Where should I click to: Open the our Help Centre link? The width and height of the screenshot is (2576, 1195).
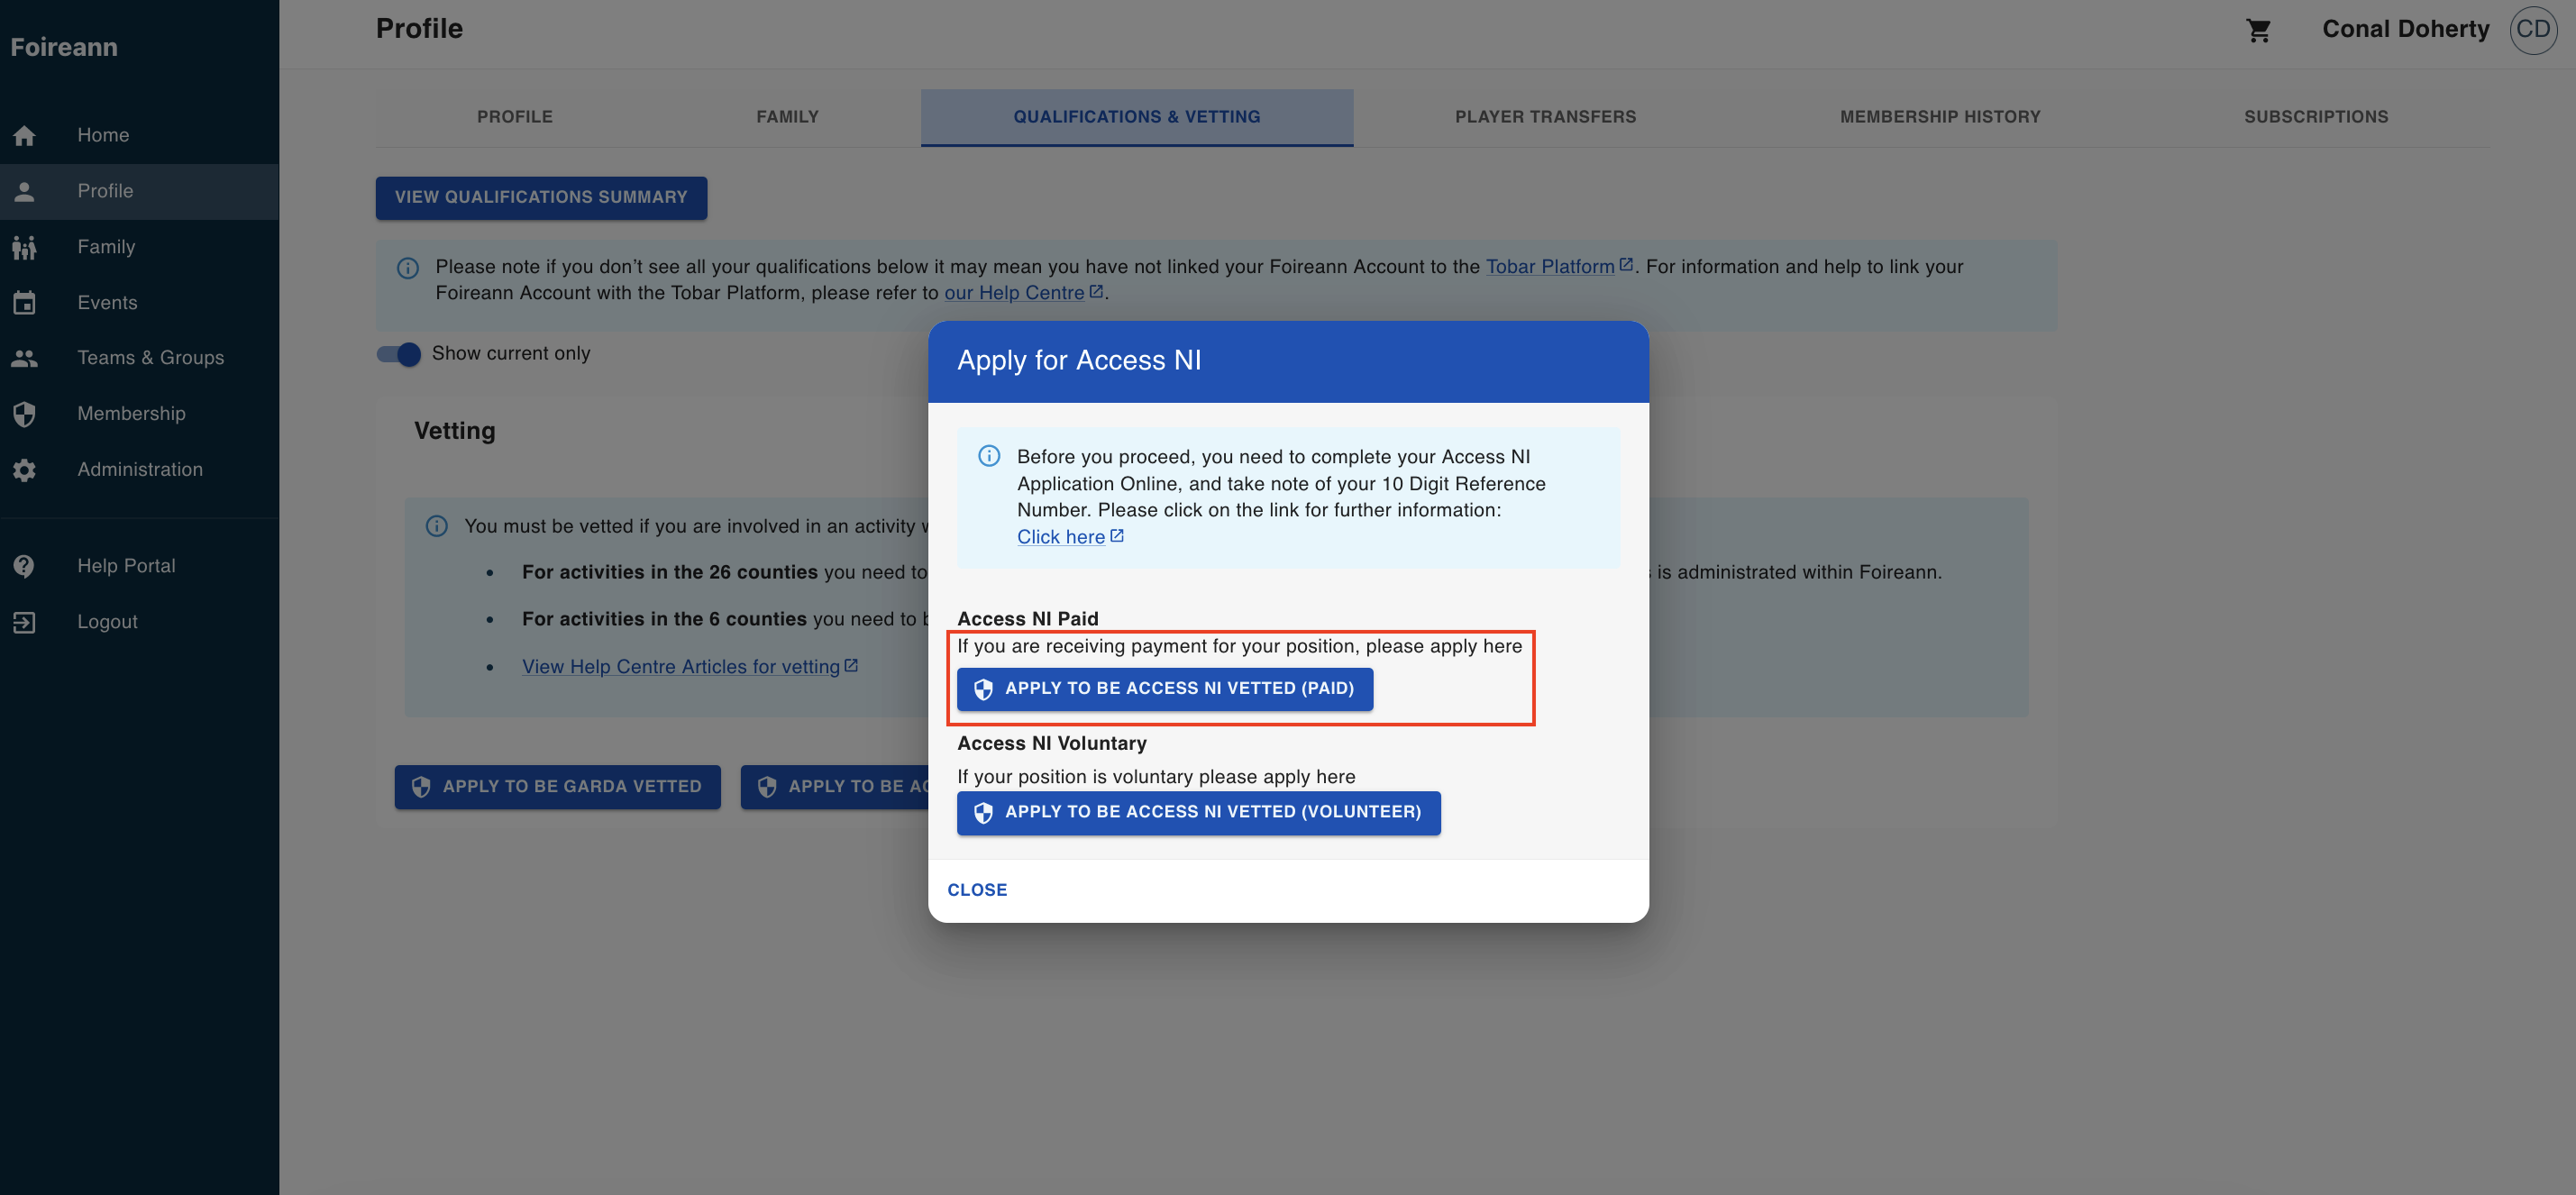1014,293
